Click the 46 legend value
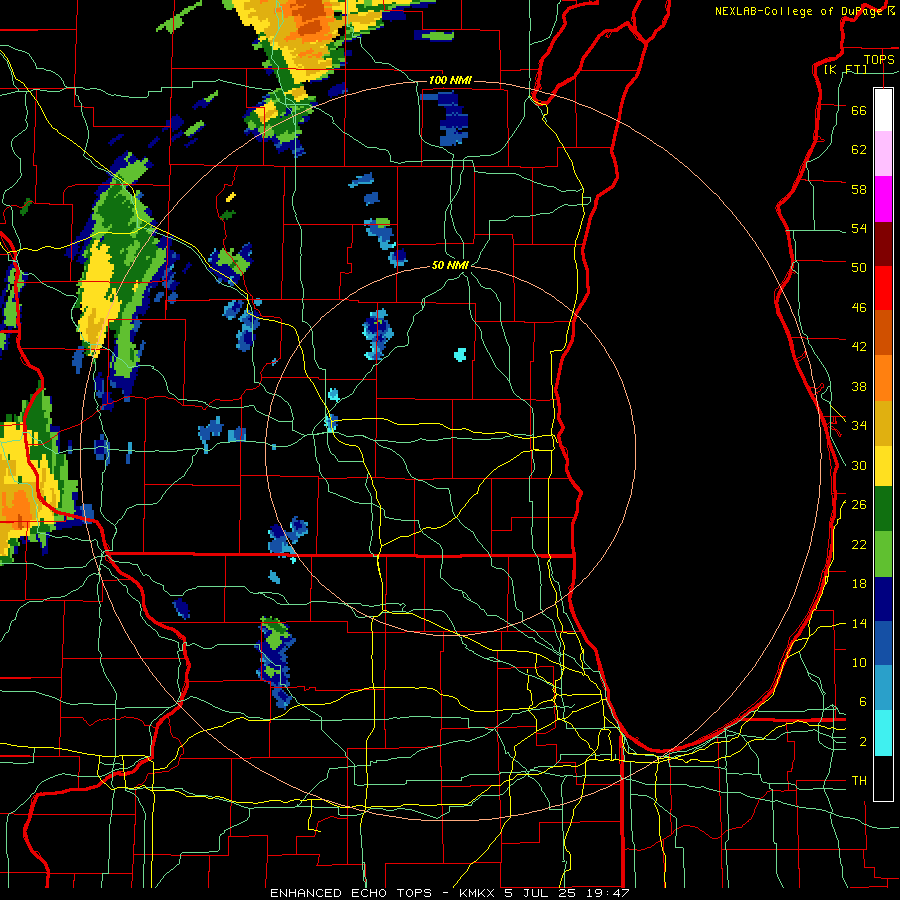 [x=859, y=308]
